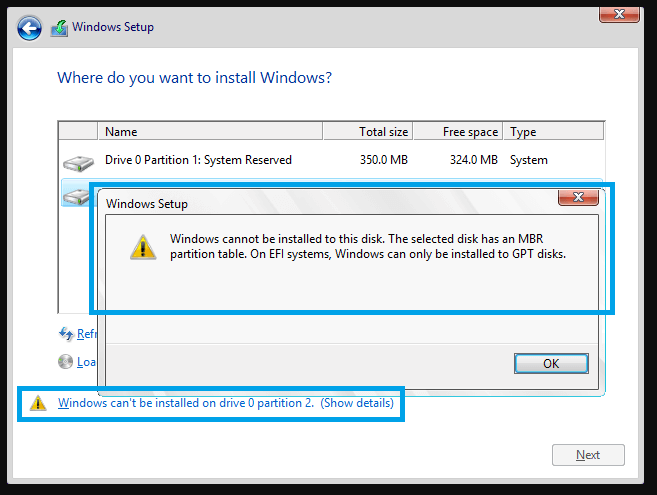Image resolution: width=657 pixels, height=495 pixels.
Task: Click the 350.0 MB total size value
Action: pos(384,160)
